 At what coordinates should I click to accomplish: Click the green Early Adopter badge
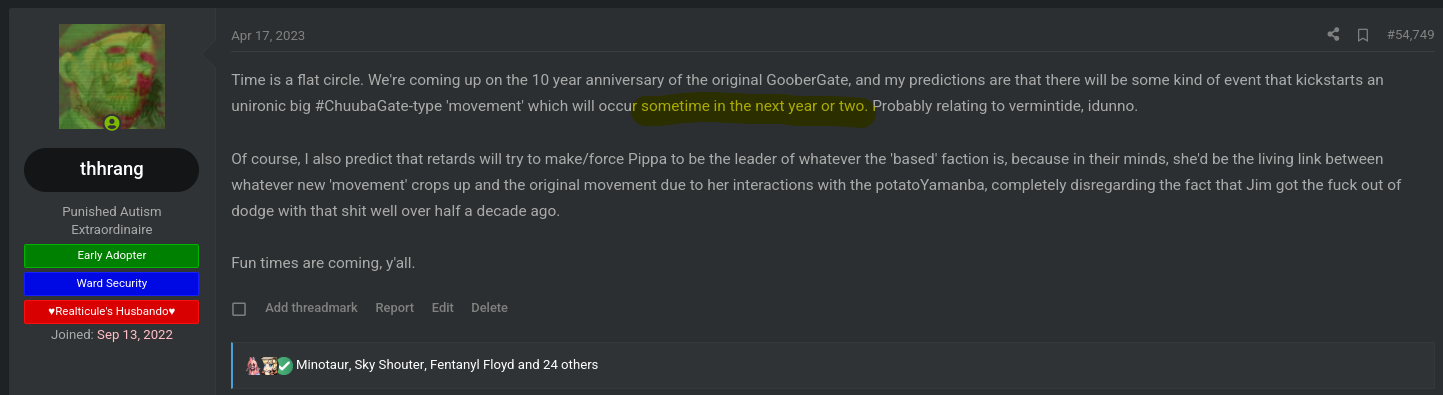point(111,255)
